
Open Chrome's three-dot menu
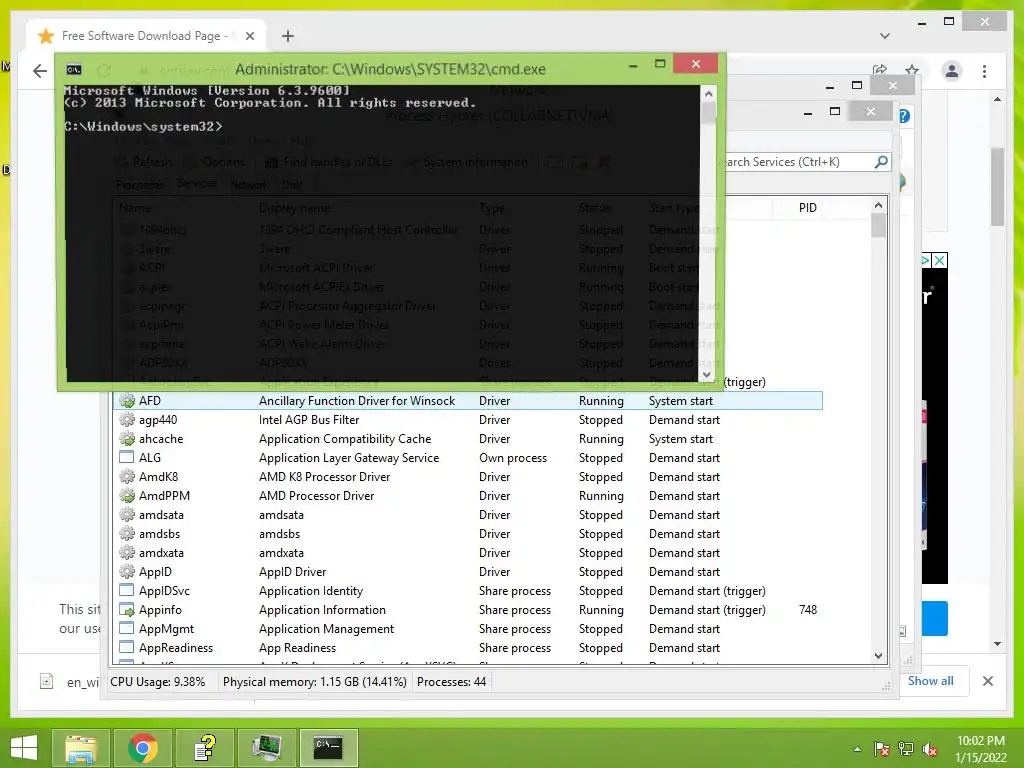[984, 71]
